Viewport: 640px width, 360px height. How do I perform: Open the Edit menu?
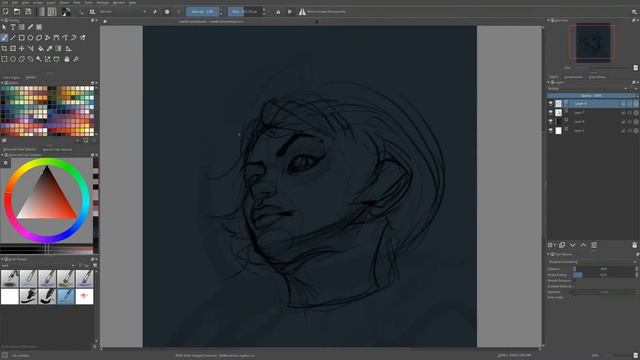tap(15, 2)
